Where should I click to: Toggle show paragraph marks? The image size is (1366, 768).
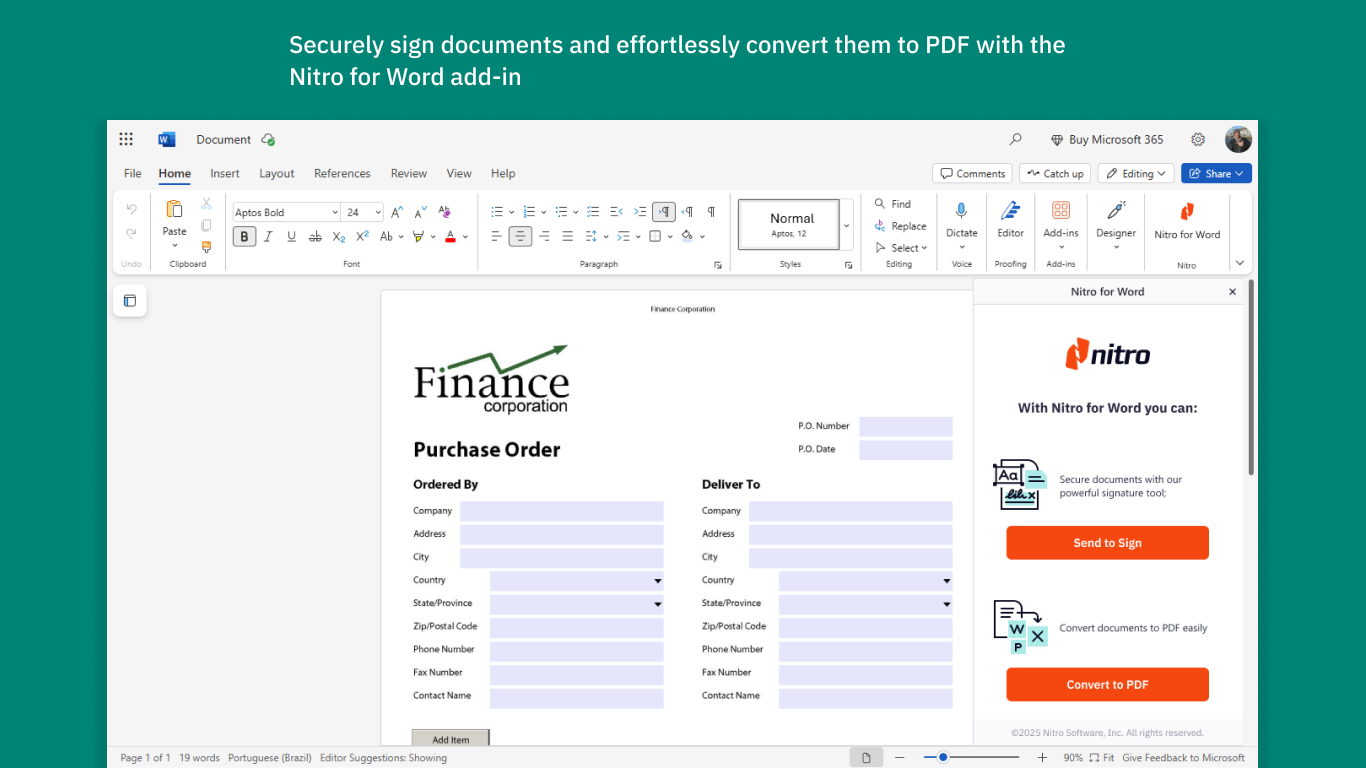[711, 212]
